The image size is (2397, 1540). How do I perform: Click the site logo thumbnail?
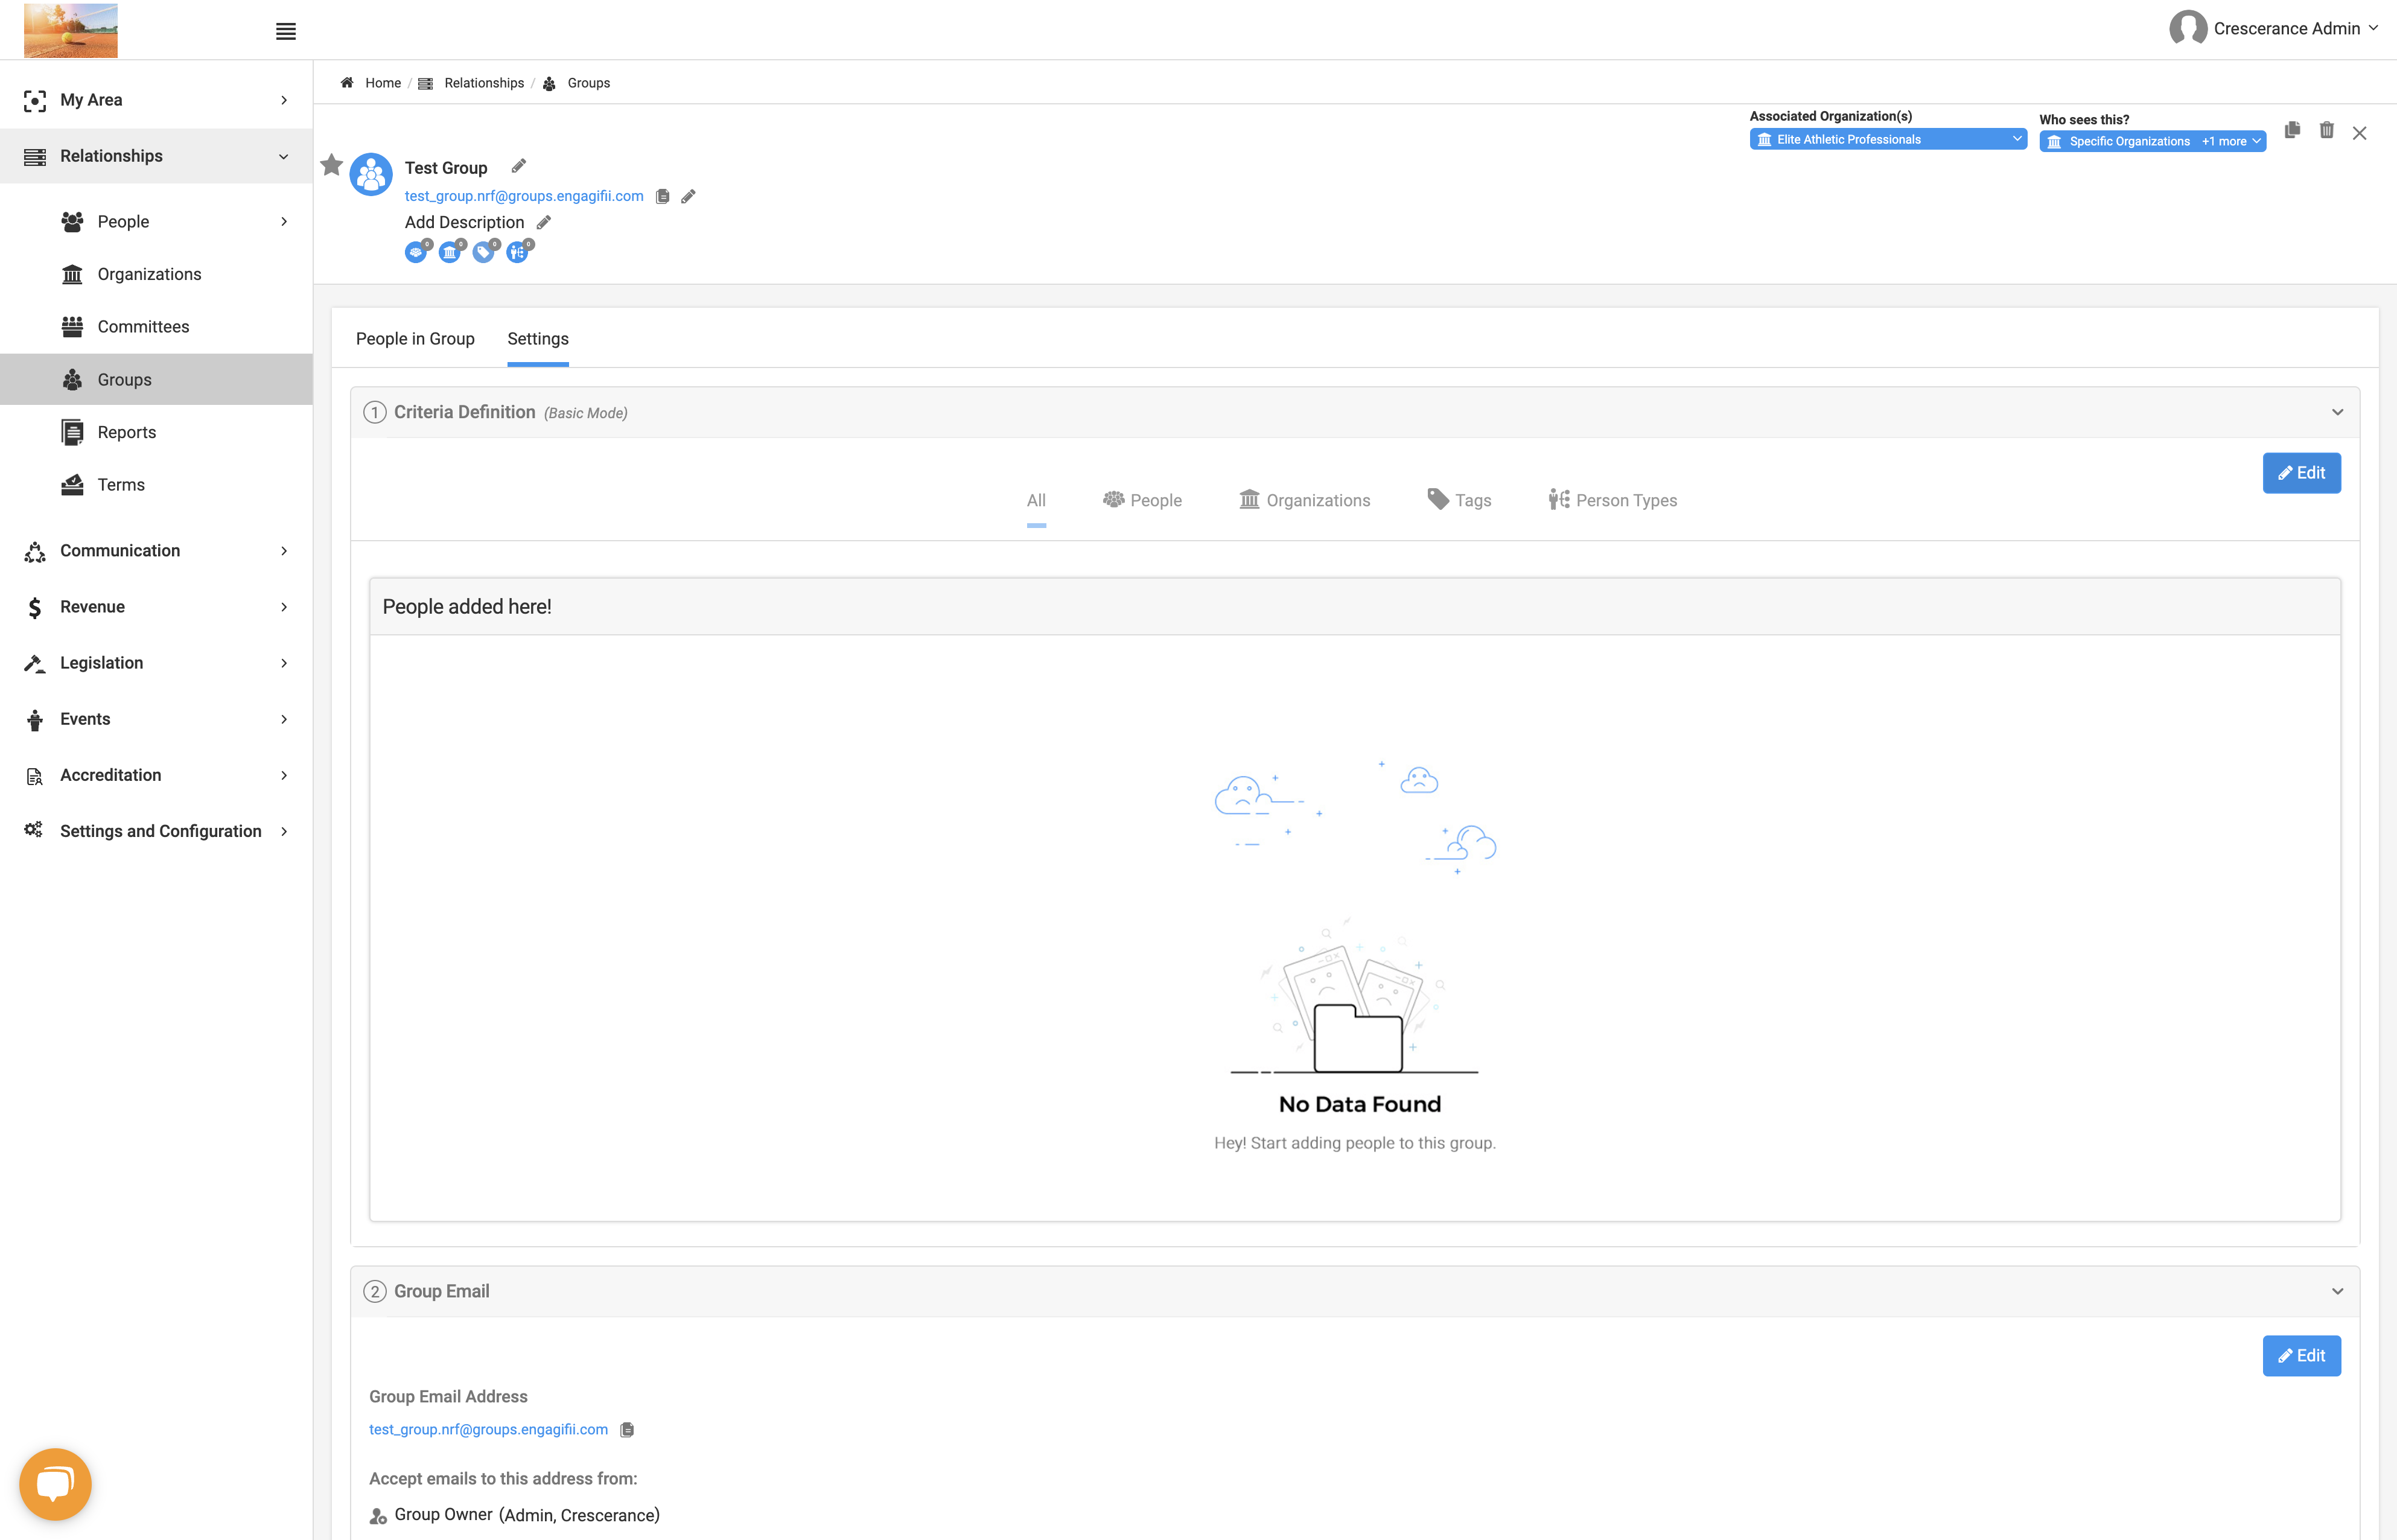click(x=70, y=30)
